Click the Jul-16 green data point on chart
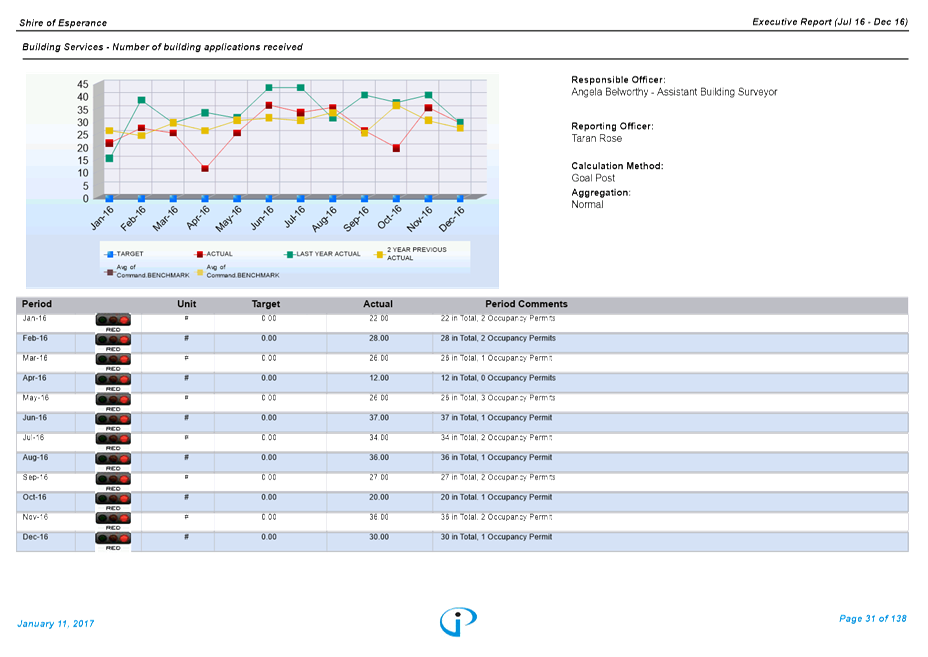 (x=301, y=88)
